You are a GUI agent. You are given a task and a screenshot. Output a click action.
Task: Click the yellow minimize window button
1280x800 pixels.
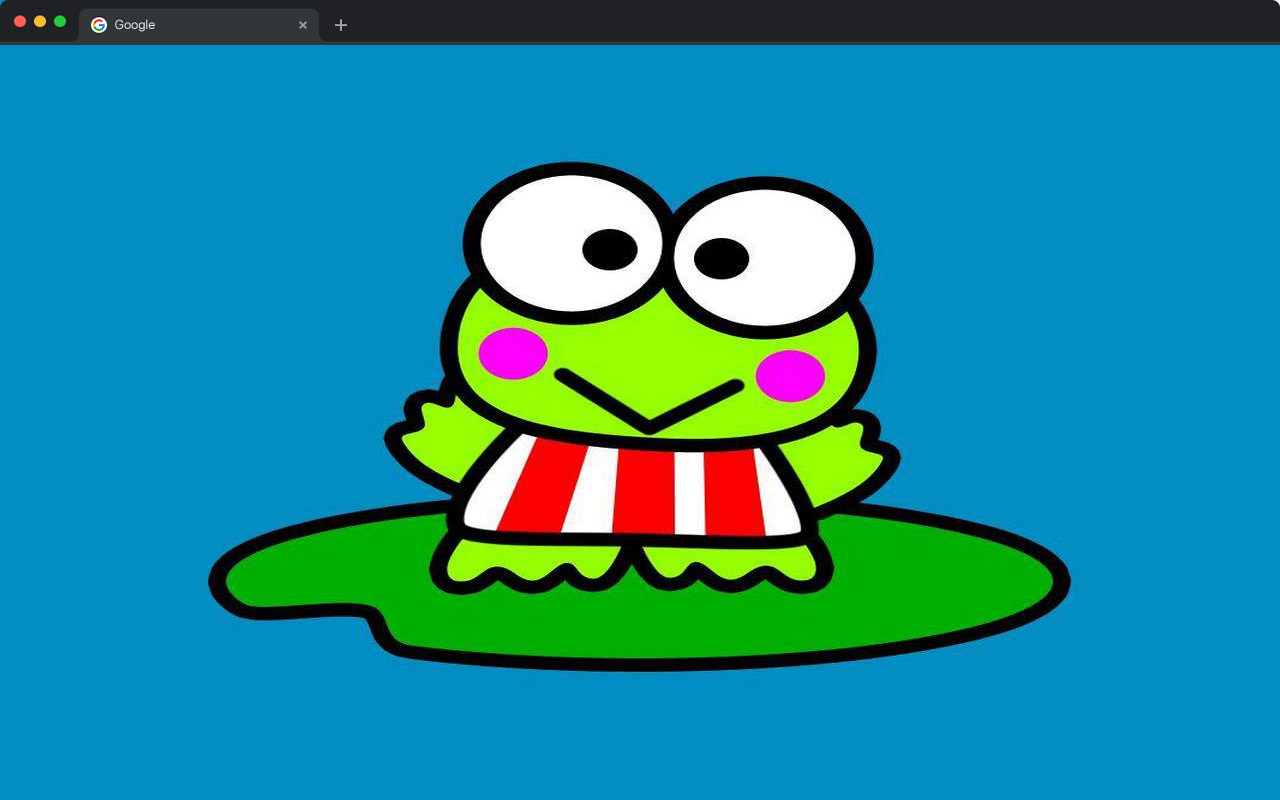(40, 21)
